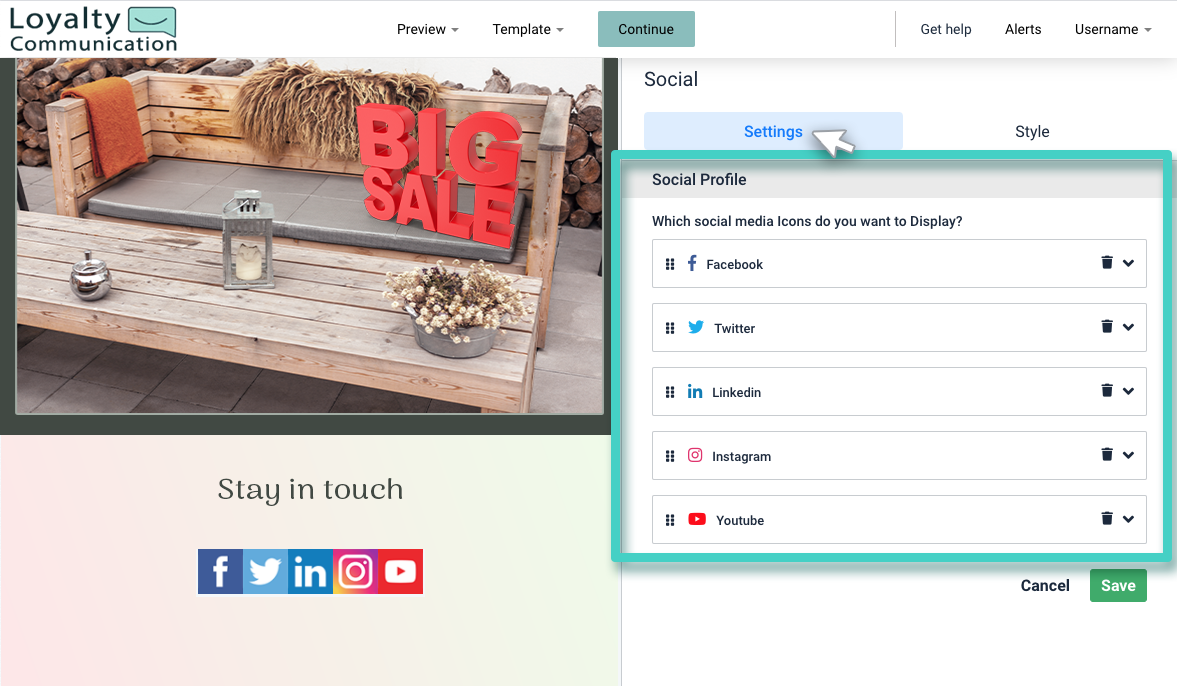The width and height of the screenshot is (1177, 686).
Task: Select the Settings tab
Action: coord(773,131)
